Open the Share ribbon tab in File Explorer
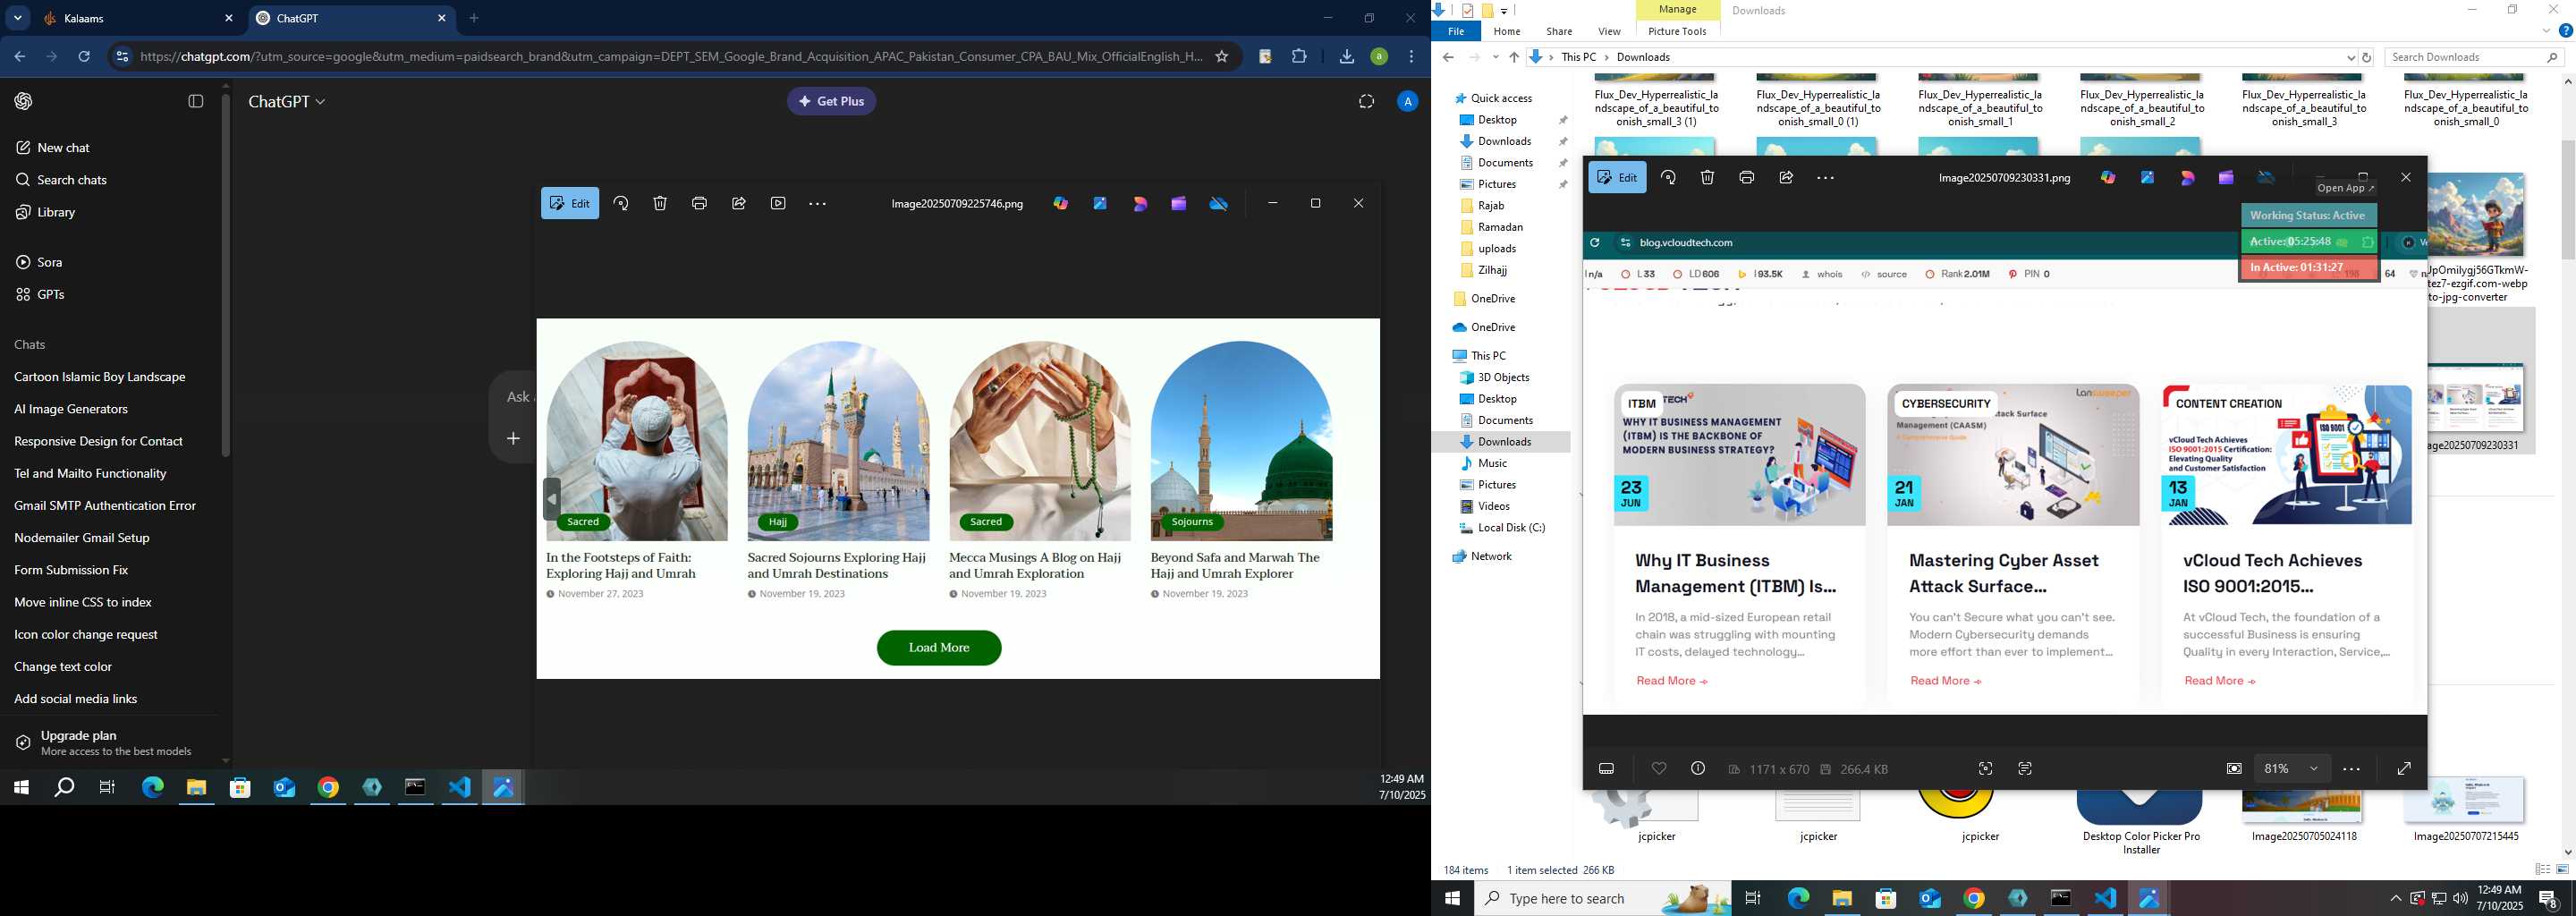The image size is (2576, 916). (1558, 31)
